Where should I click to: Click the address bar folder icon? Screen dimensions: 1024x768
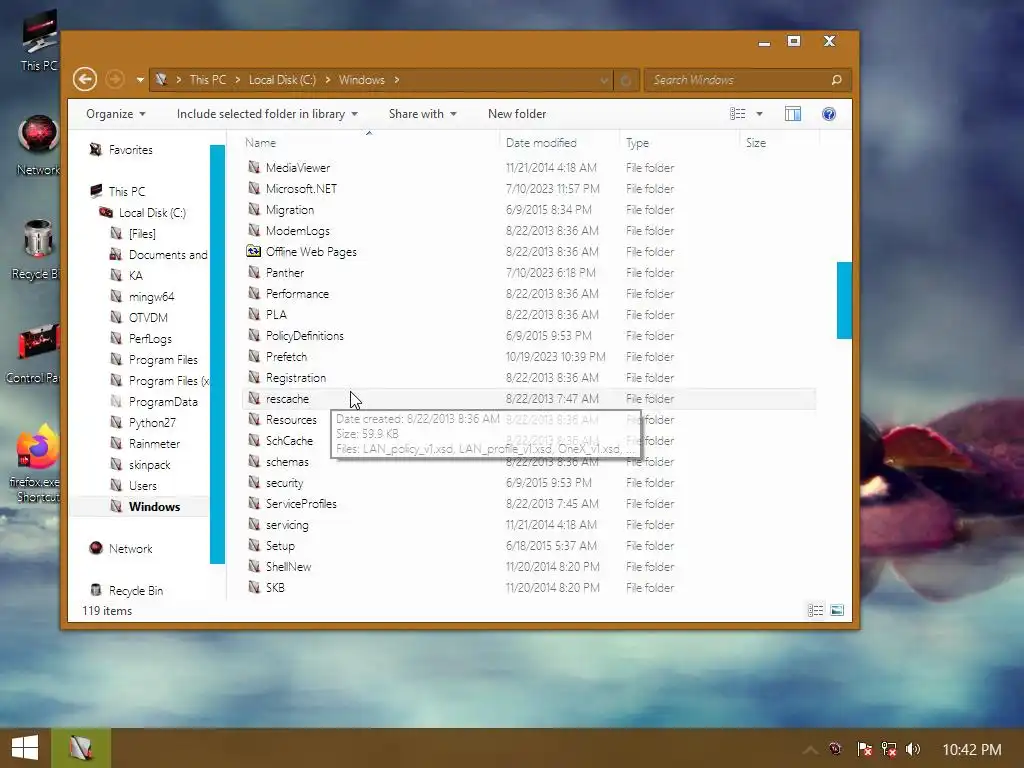click(x=161, y=80)
